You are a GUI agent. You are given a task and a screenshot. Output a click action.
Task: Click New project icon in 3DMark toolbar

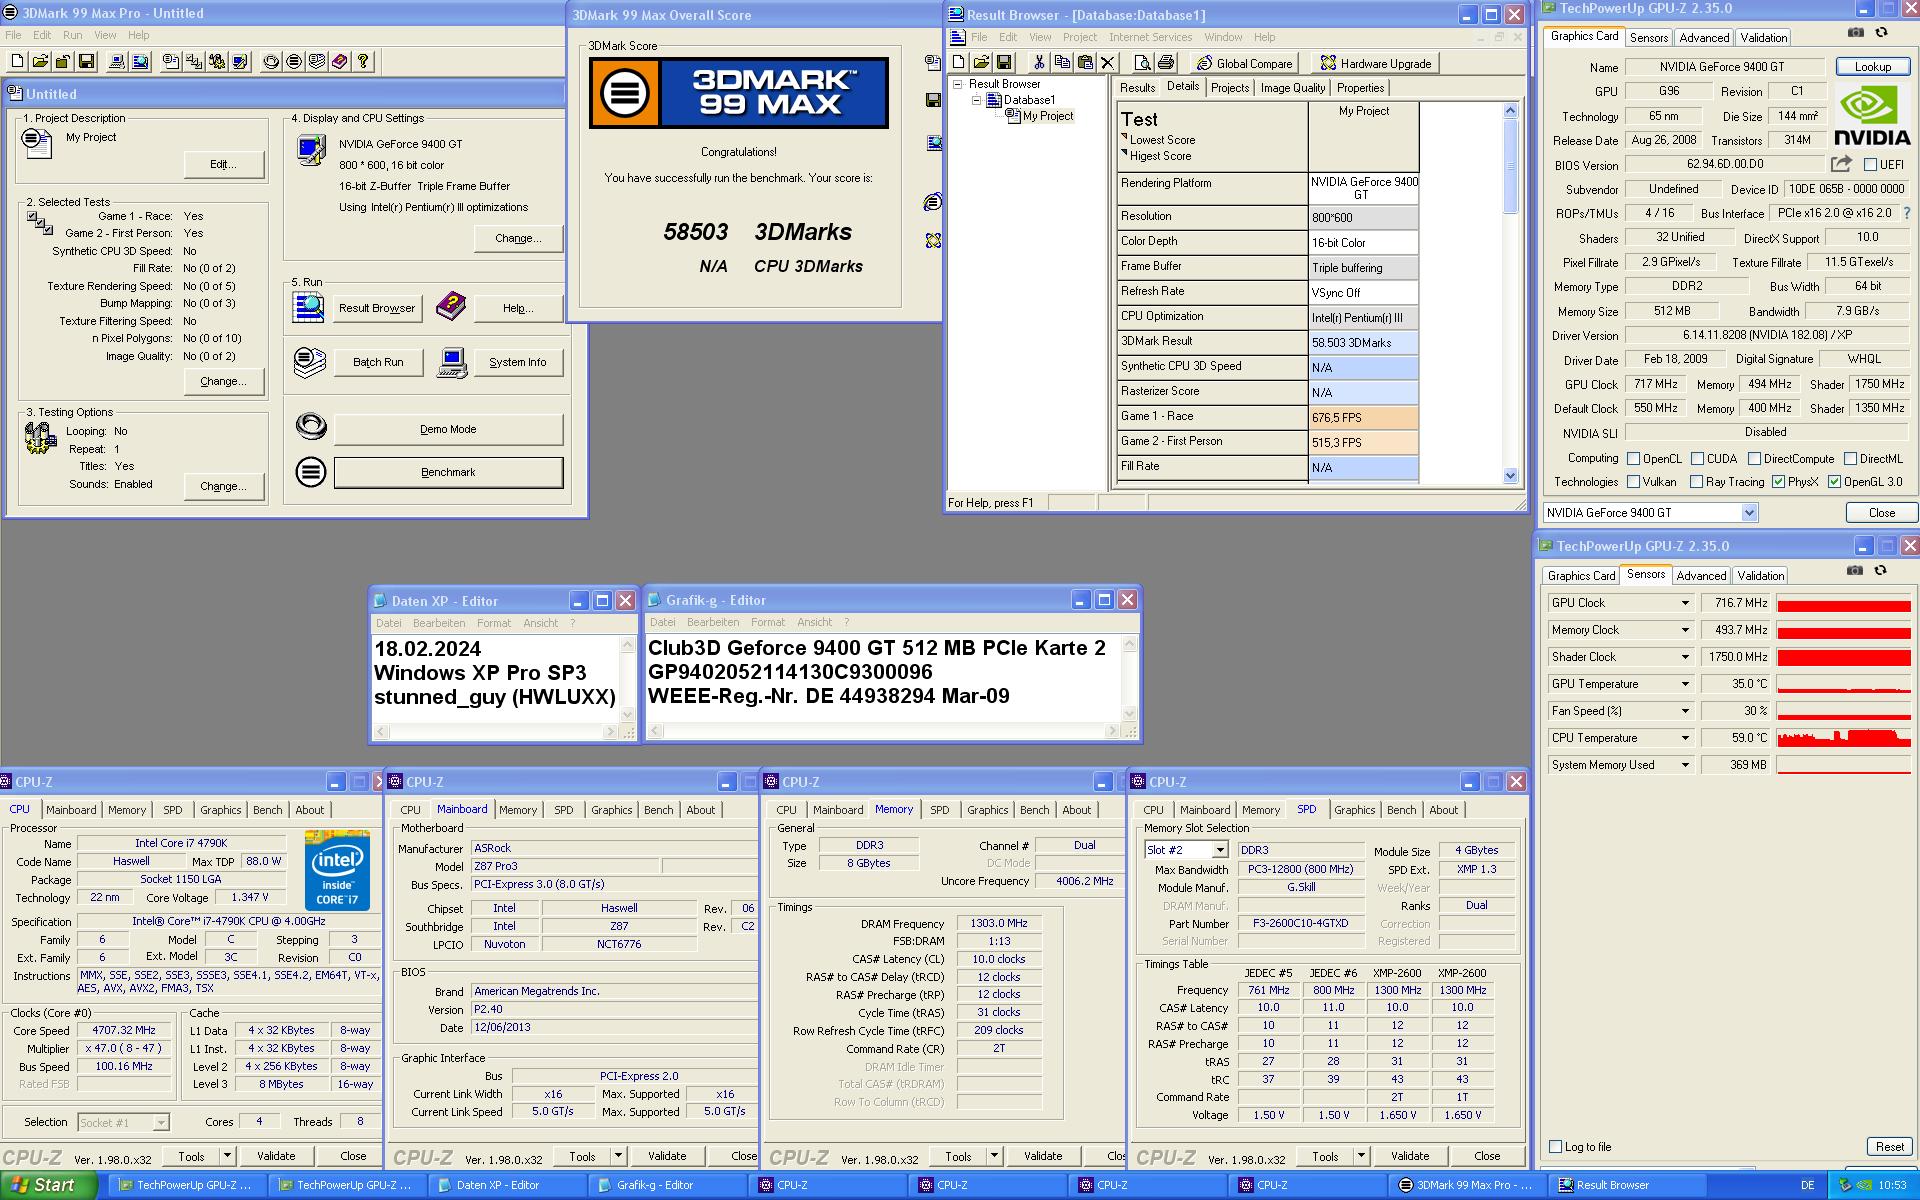click(17, 61)
